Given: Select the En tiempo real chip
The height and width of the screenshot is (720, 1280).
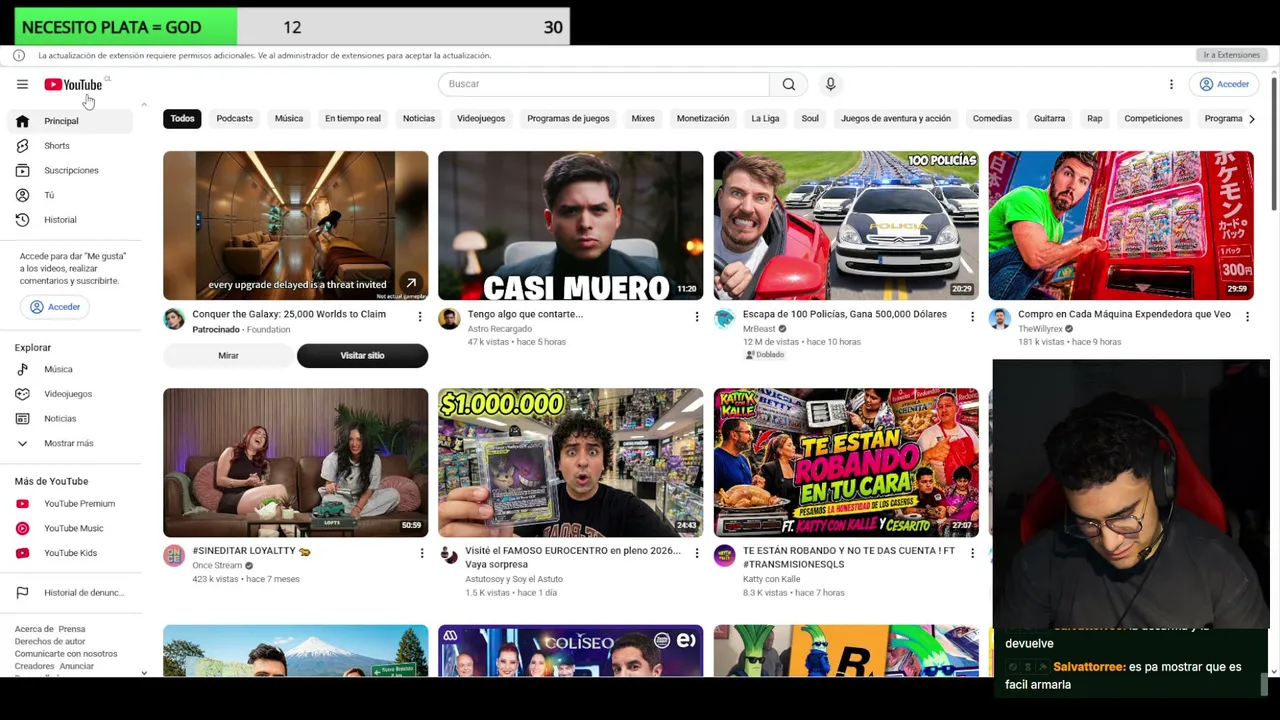Looking at the screenshot, I should pos(353,119).
